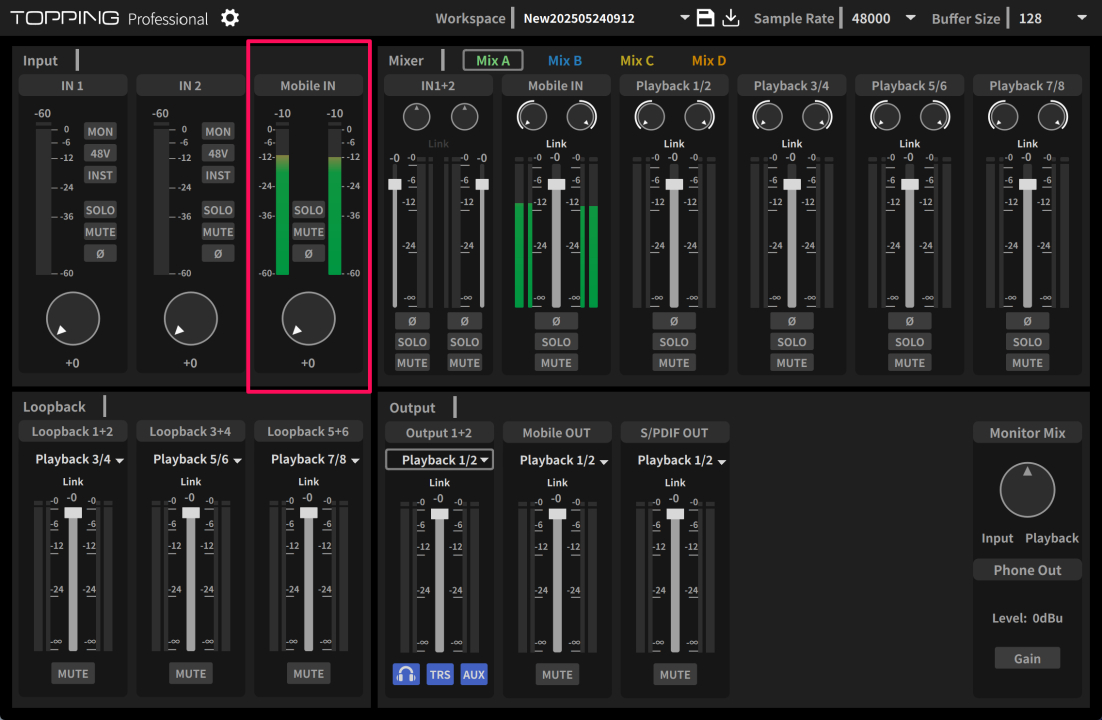The height and width of the screenshot is (720, 1102).
Task: Click the mixer Mobile IN fader handle
Action: click(x=556, y=184)
